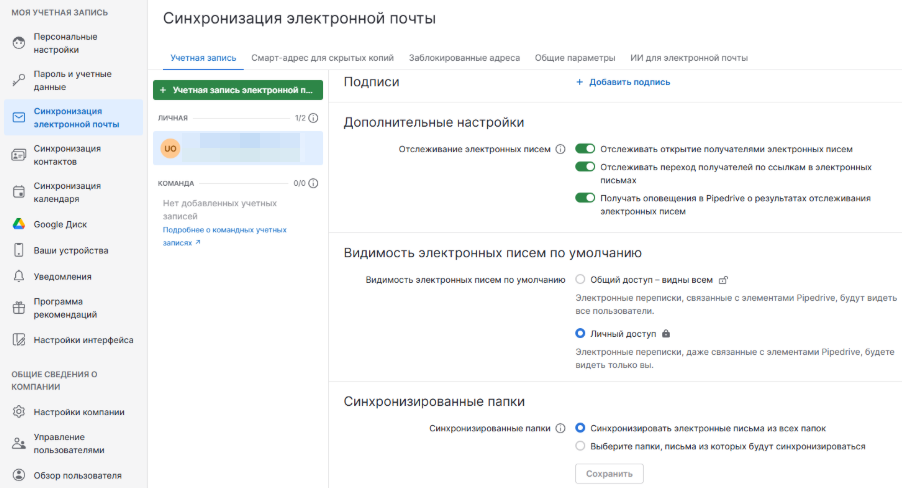This screenshot has width=921, height=488.
Task: Click external-link arrow after командных учетных записях
Action: click(x=198, y=242)
